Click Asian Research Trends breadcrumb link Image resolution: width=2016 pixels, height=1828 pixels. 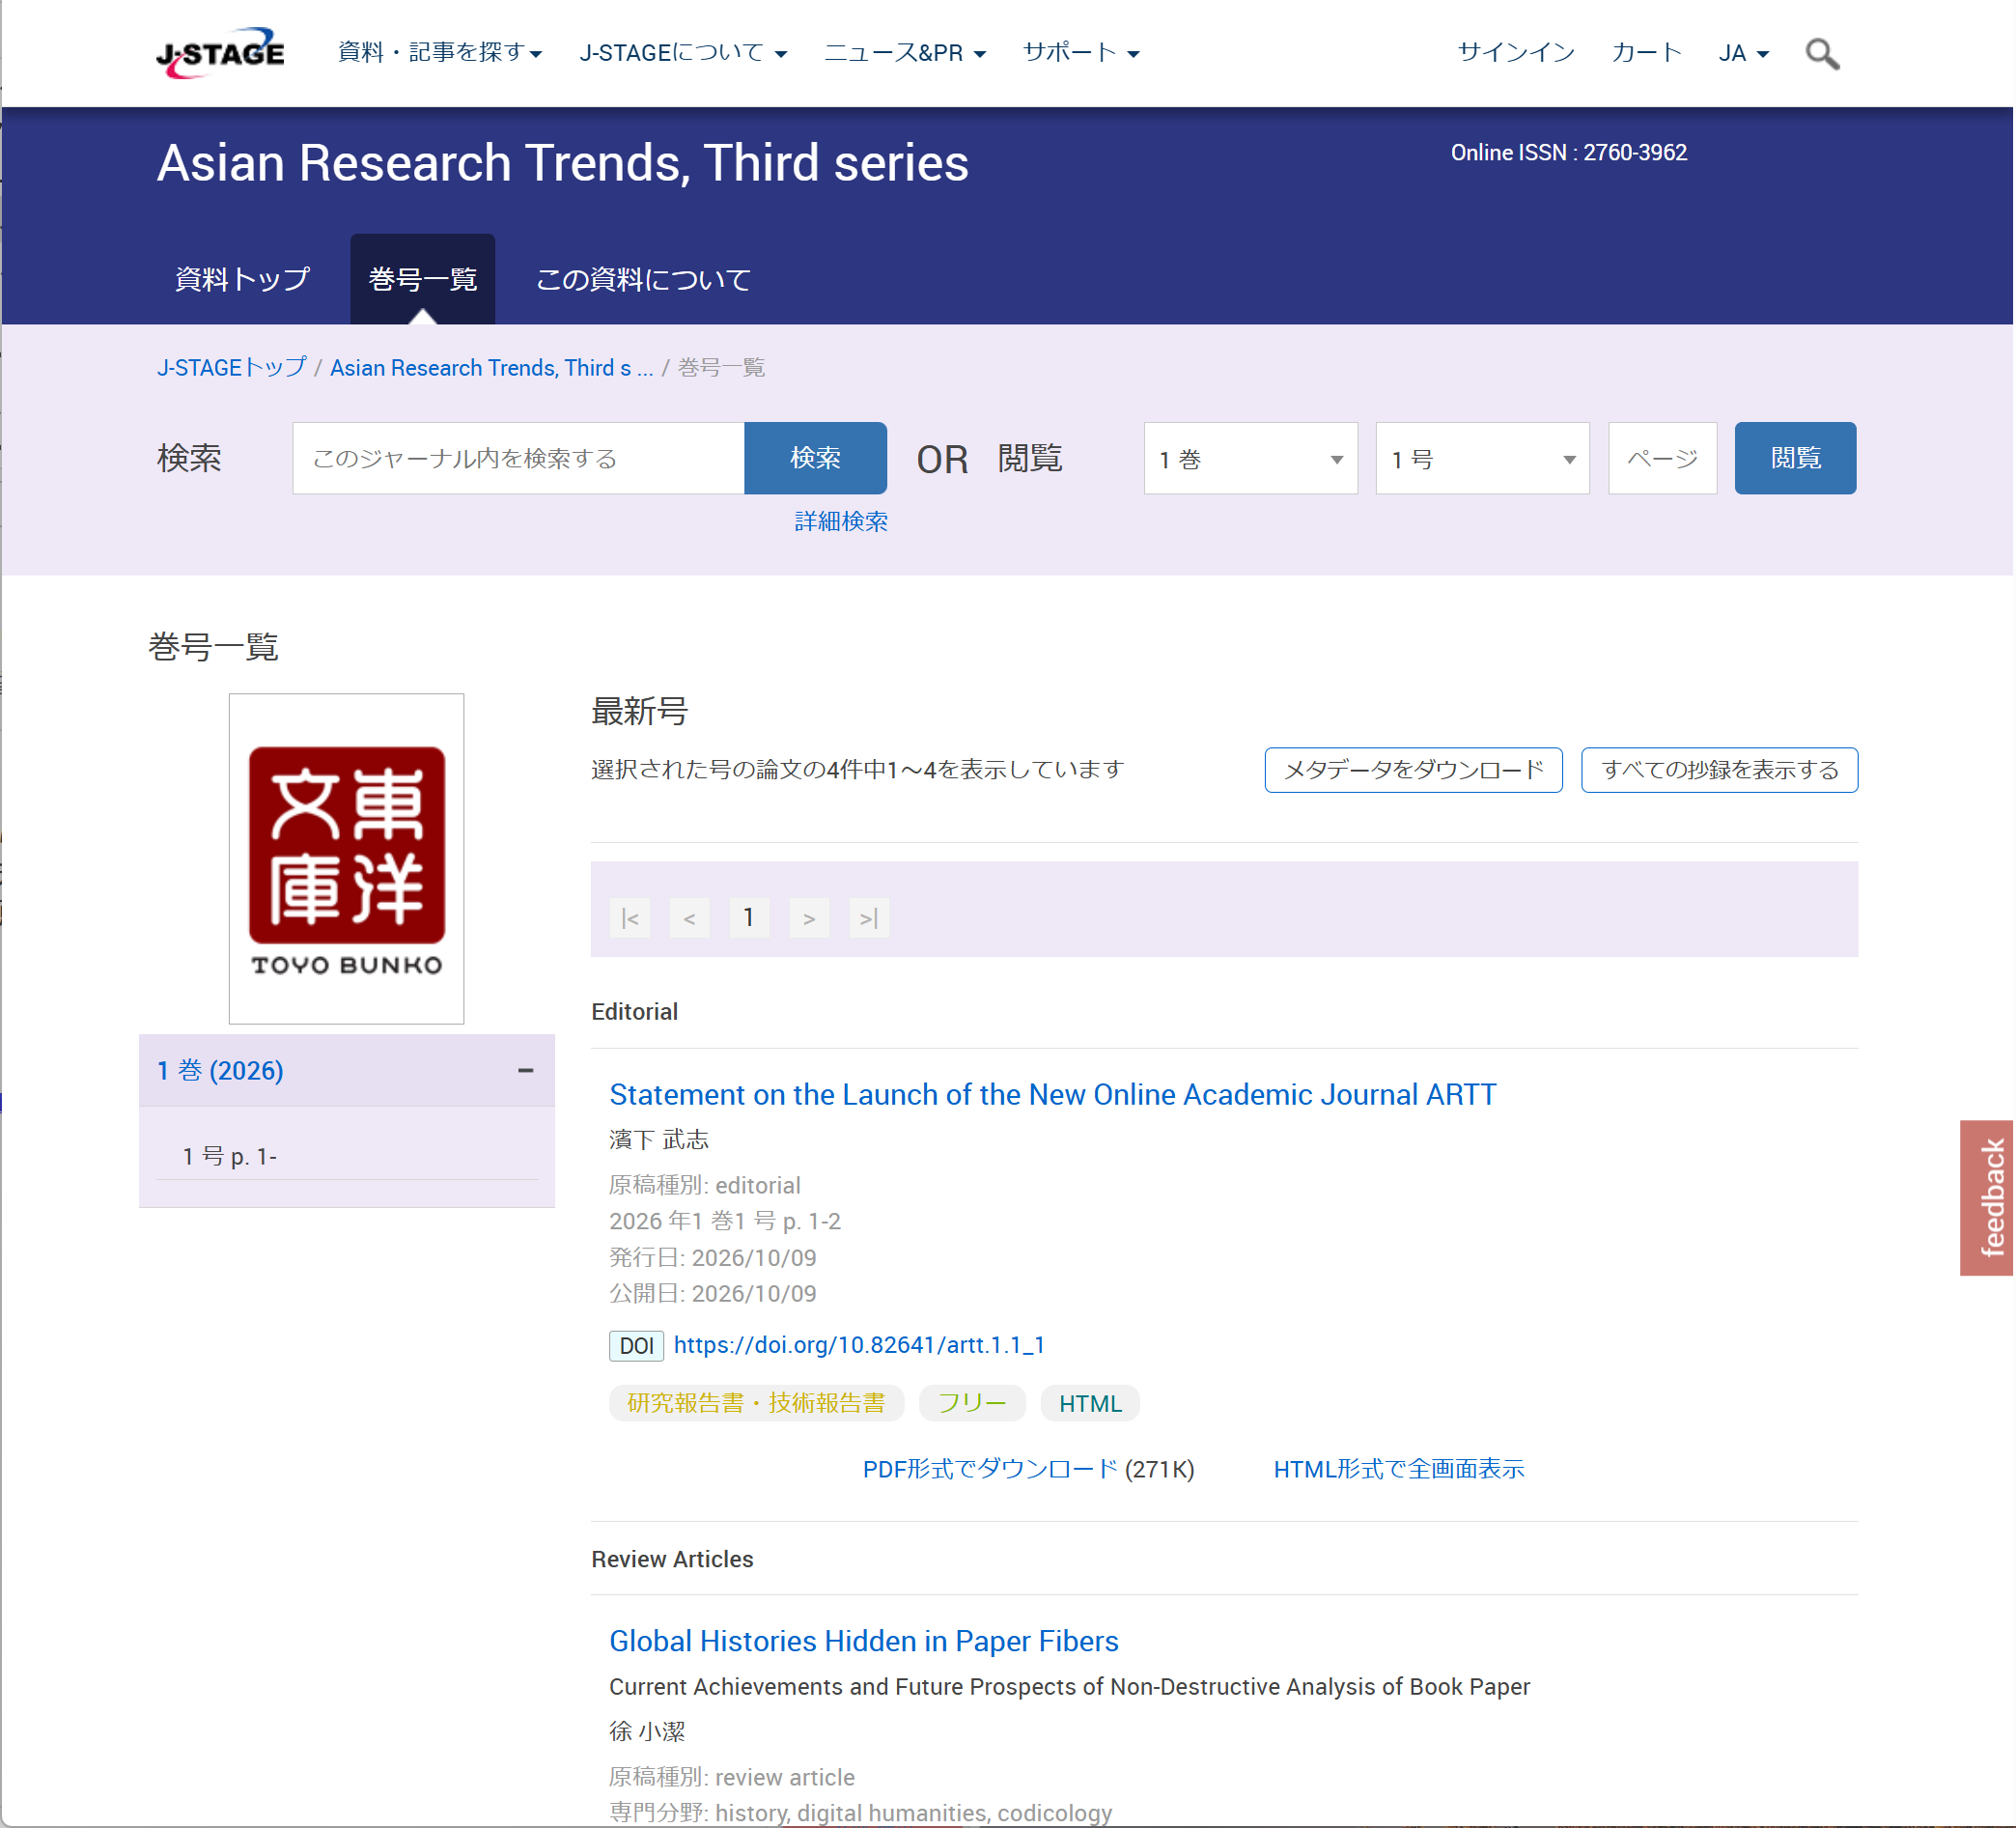(492, 368)
